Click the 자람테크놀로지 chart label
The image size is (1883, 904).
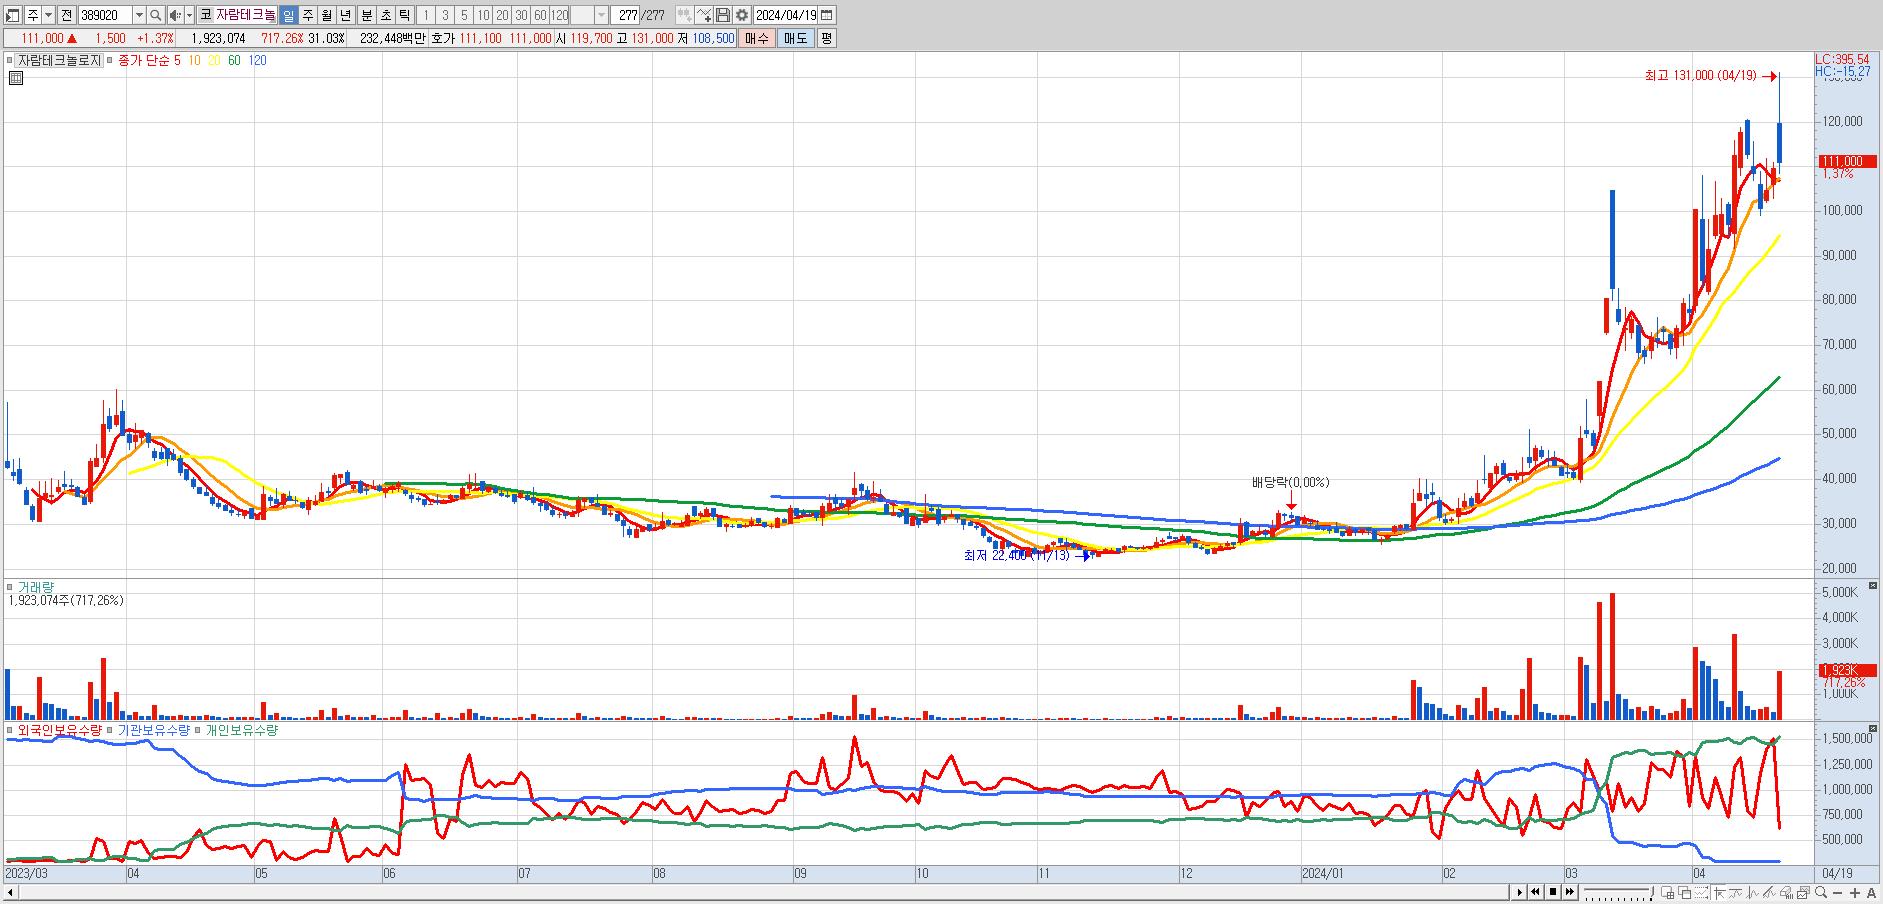pyautogui.click(x=60, y=60)
